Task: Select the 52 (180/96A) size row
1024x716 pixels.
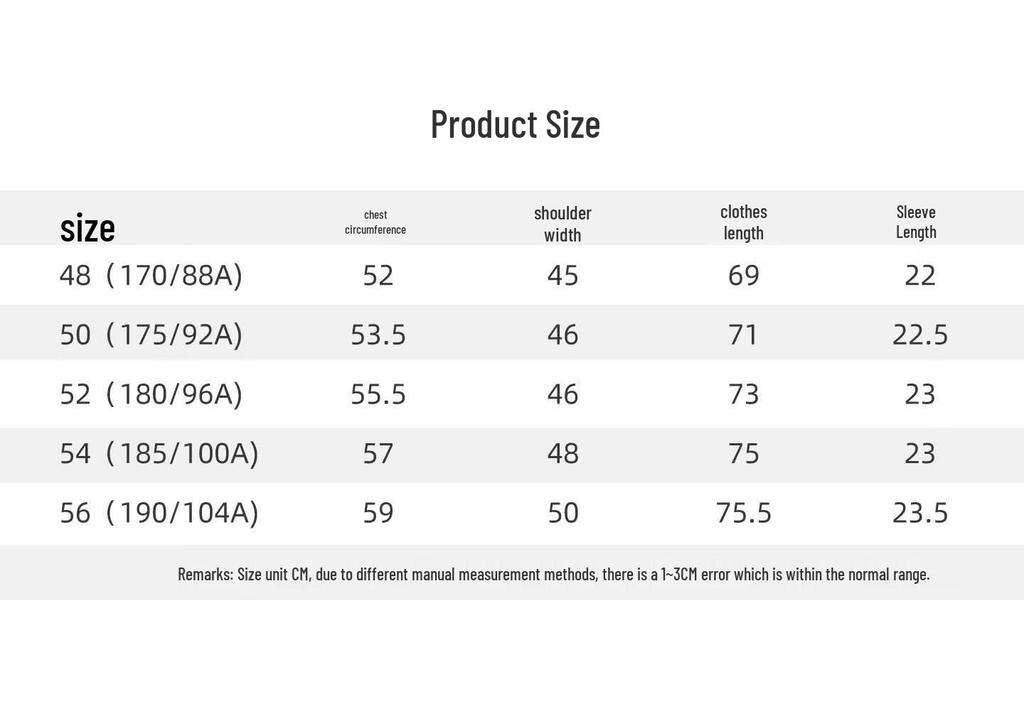Action: point(512,394)
